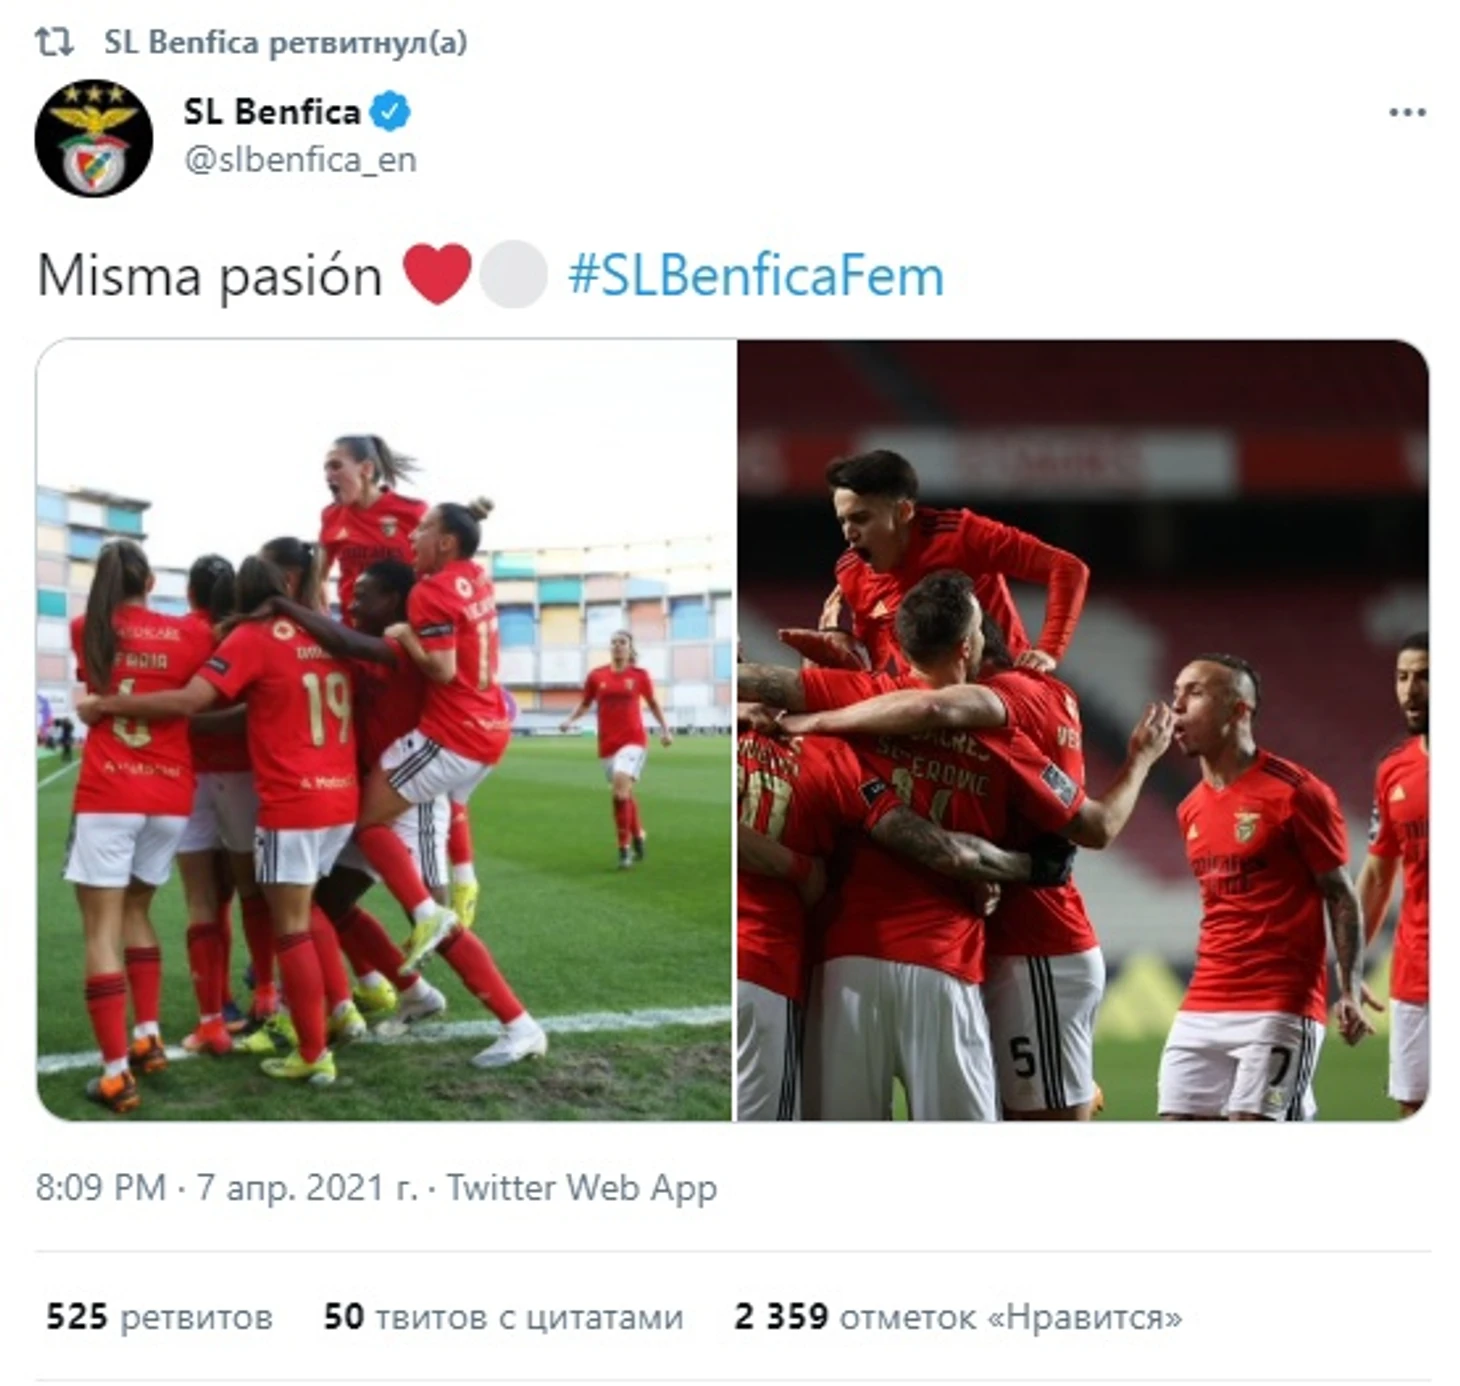Click the Misma pasión tweet text

(210, 276)
